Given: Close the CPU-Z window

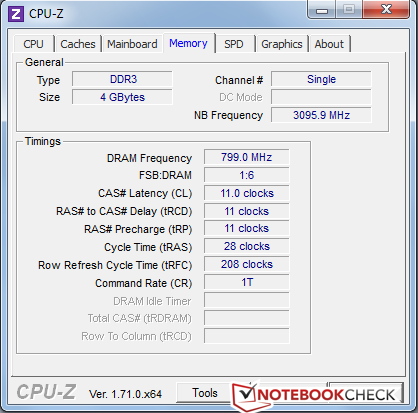Looking at the screenshot, I should coord(386,9).
